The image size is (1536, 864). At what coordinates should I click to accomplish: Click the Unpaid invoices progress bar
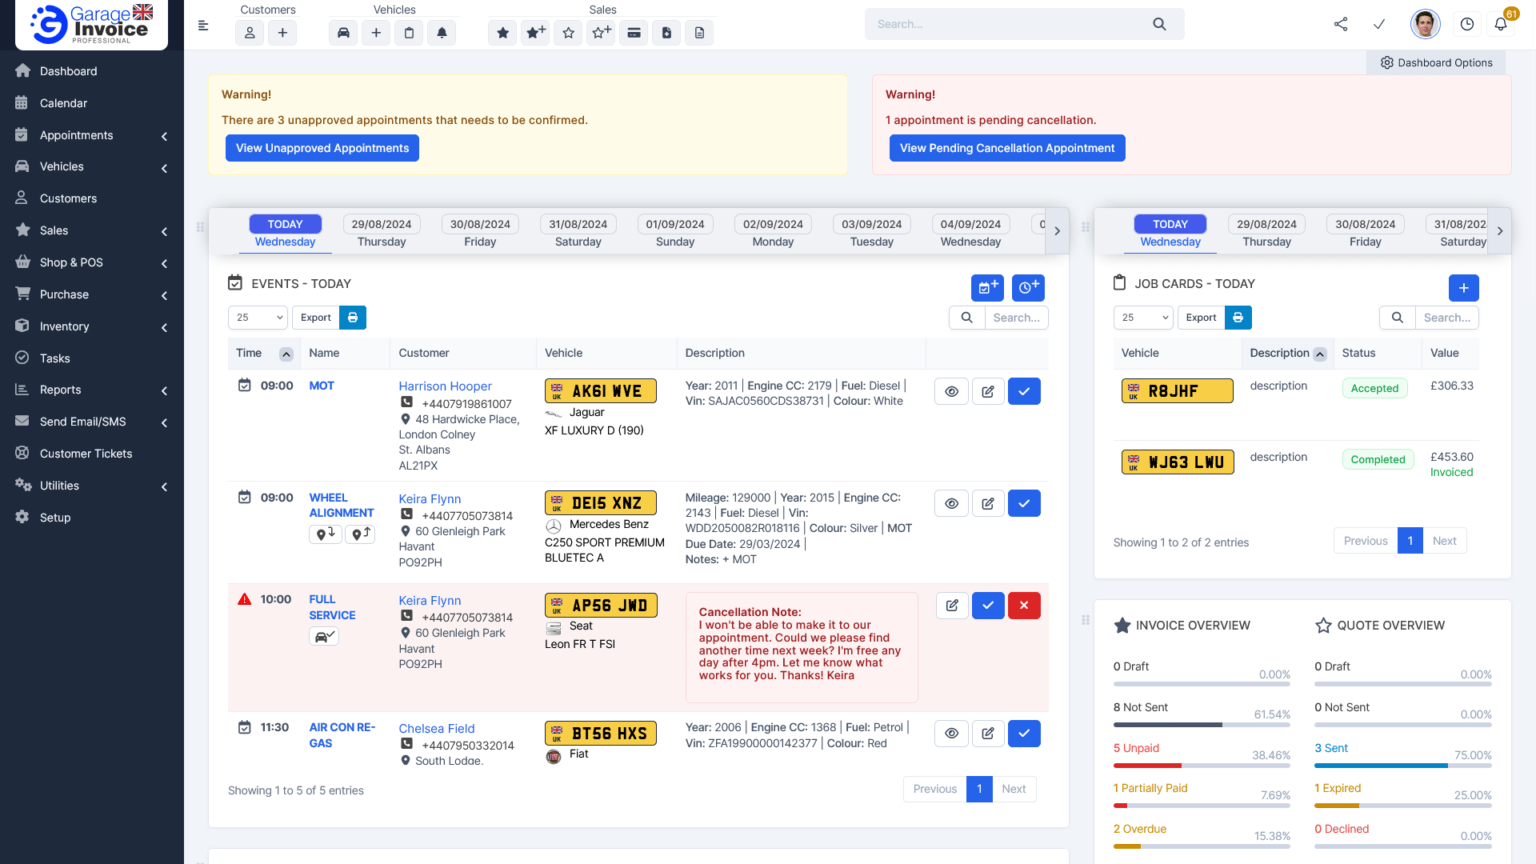click(x=1201, y=765)
